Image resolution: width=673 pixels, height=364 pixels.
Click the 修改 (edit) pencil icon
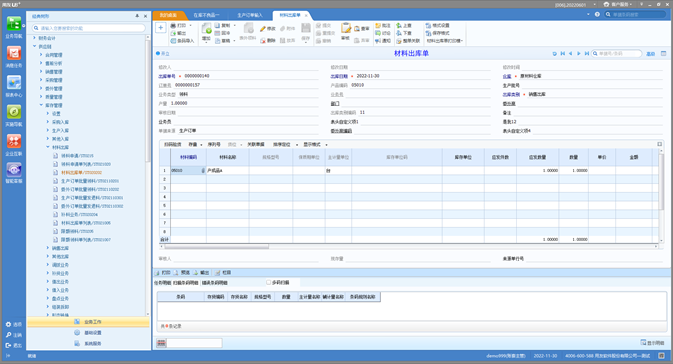(x=263, y=29)
